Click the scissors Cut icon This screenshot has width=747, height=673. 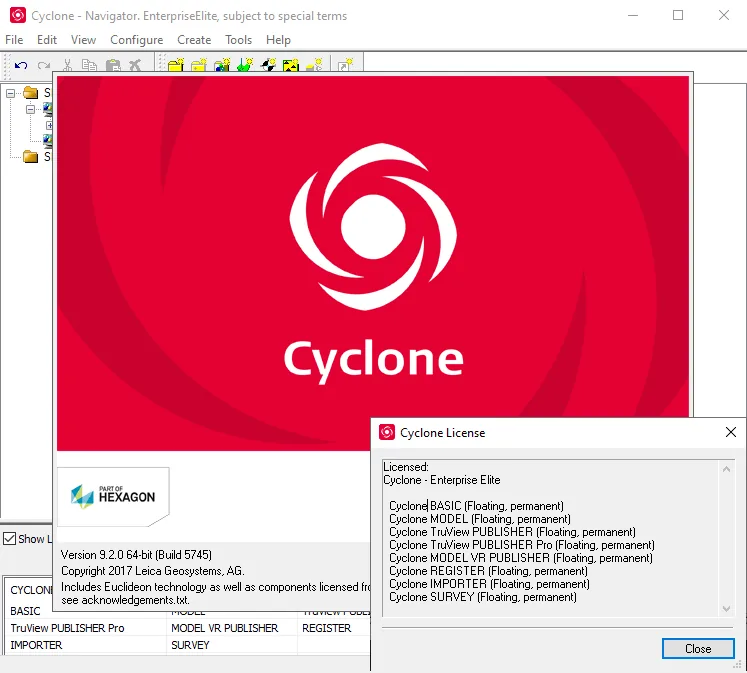[67, 65]
